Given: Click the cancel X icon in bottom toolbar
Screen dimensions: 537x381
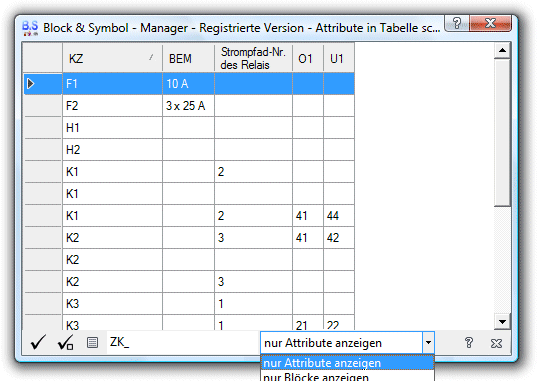Looking at the screenshot, I should click(496, 343).
